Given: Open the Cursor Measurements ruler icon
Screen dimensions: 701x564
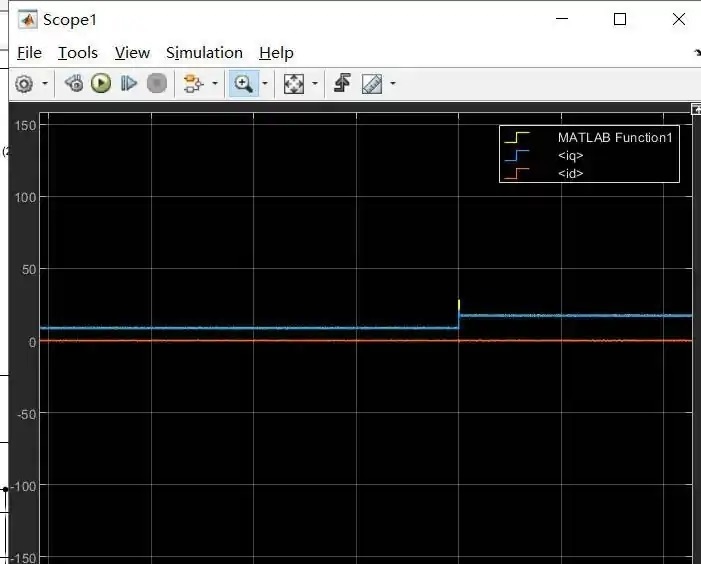Looking at the screenshot, I should (372, 84).
